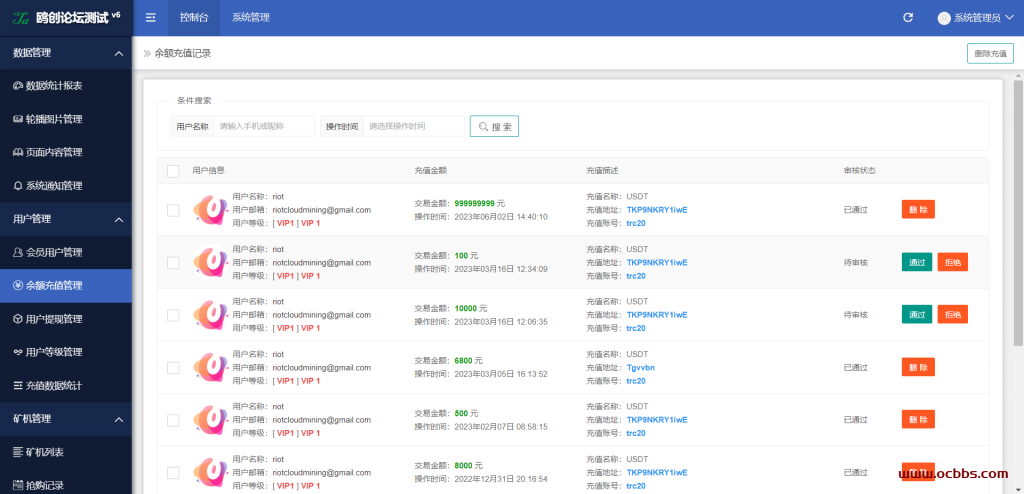The width and height of the screenshot is (1024, 494).
Task: Click the 矿机列表 list icon
Action: click(18, 452)
